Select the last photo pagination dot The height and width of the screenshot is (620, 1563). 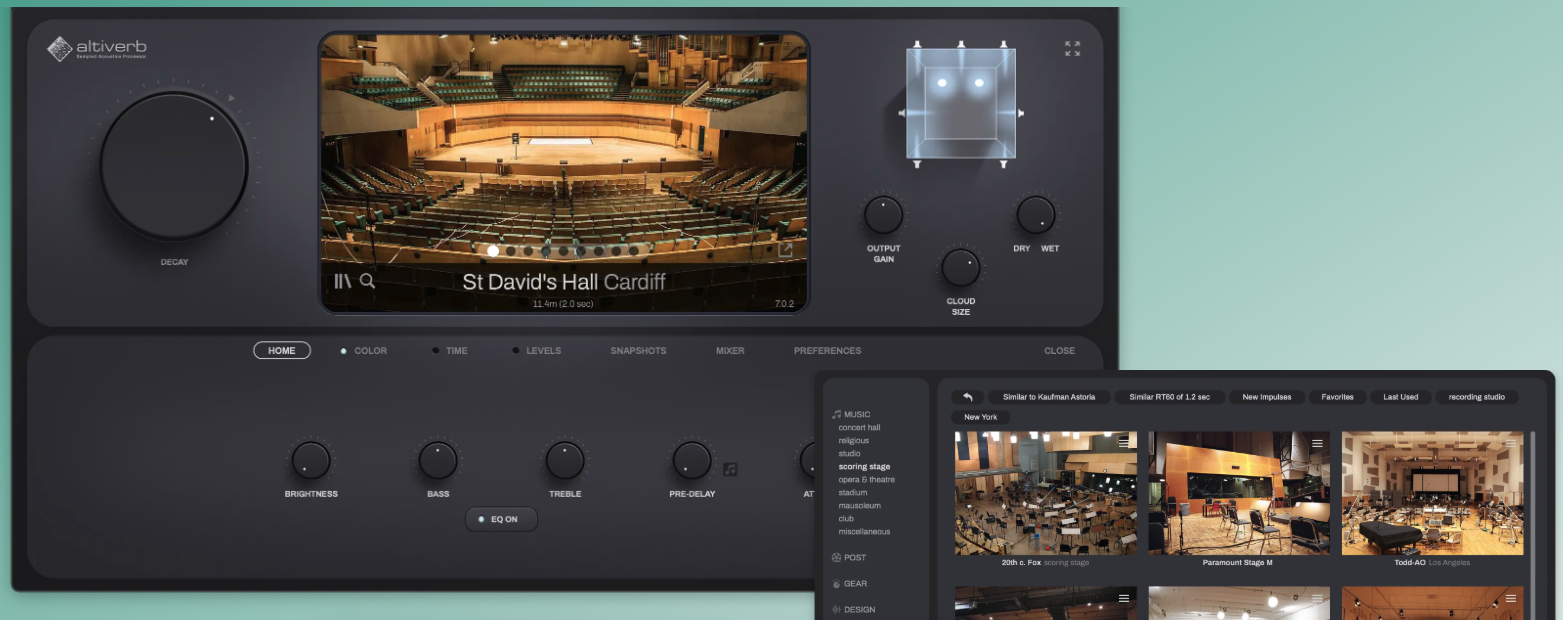633,251
